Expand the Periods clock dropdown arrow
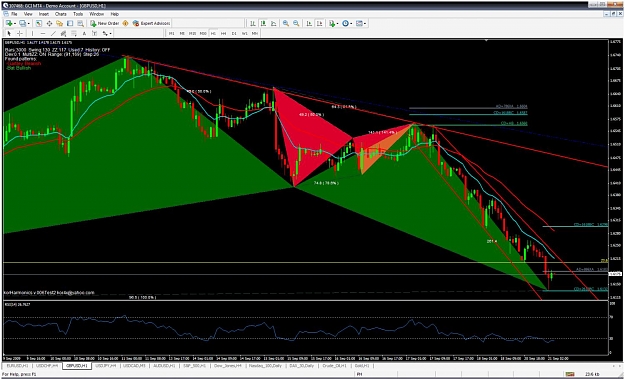Viewport: 625px width, 379px height. pyautogui.click(x=351, y=24)
